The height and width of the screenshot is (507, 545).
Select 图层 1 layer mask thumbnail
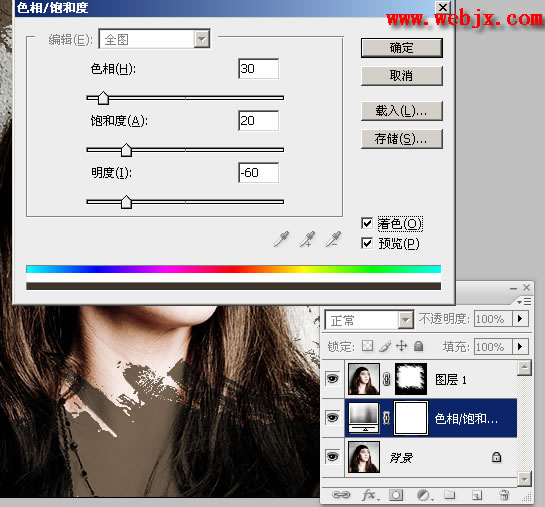pos(411,379)
